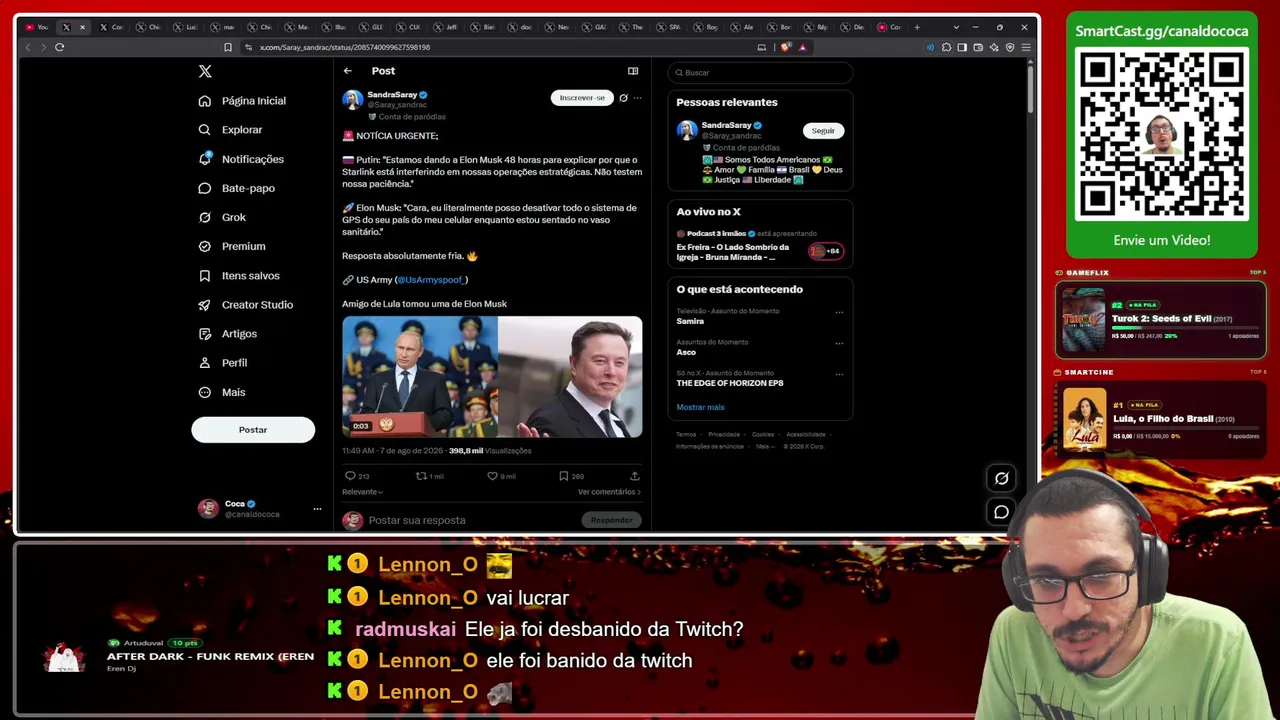The height and width of the screenshot is (720, 1280).
Task: Go back with the post back arrow
Action: 347,71
